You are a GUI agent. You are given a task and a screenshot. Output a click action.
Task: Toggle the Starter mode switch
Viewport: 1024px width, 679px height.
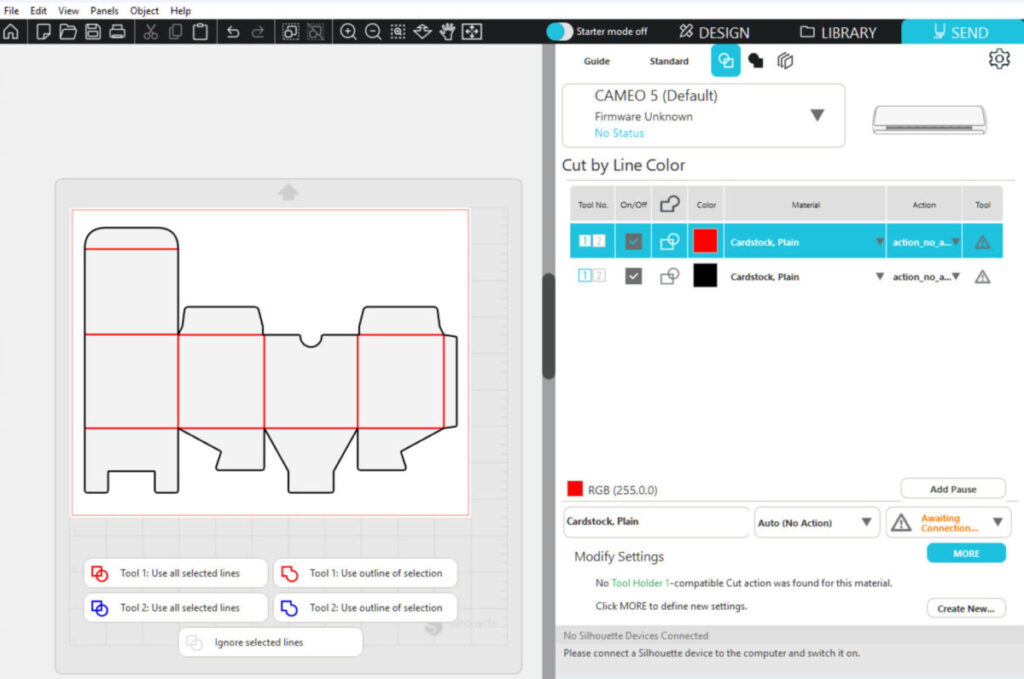(560, 32)
